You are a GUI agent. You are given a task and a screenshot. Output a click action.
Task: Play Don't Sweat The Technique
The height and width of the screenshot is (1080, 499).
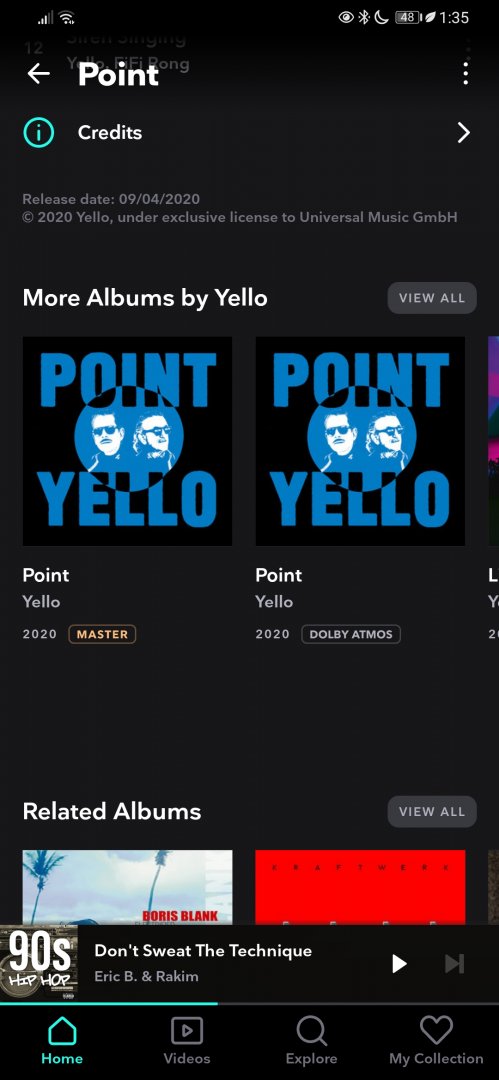[x=399, y=963]
